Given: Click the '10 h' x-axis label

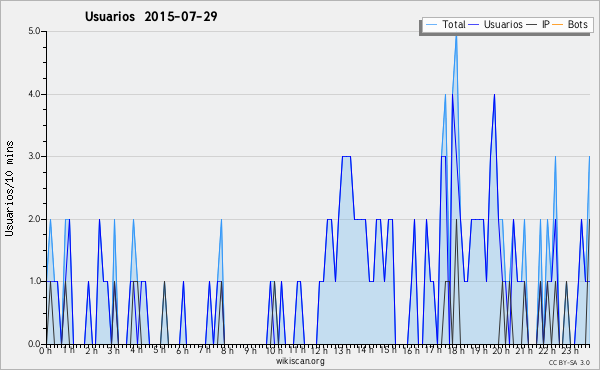Looking at the screenshot, I should (x=274, y=351).
